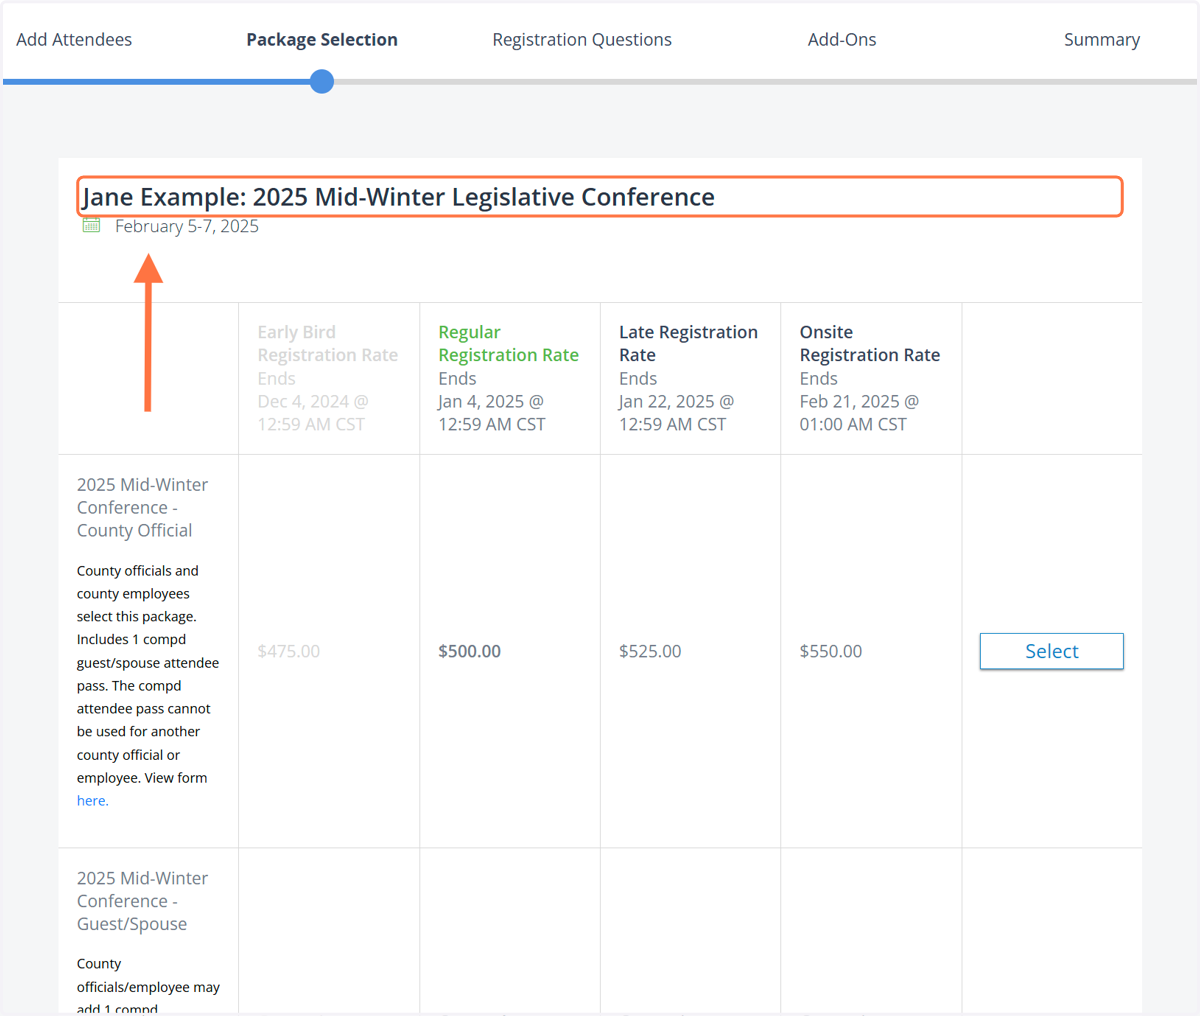Click the $500.00 regular price
The image size is (1200, 1016).
point(470,651)
